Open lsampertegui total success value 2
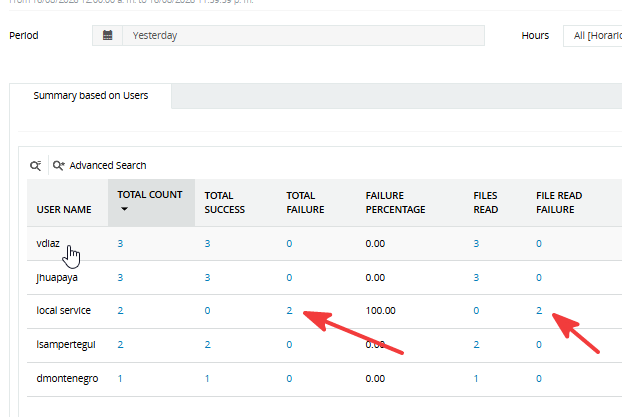 (x=207, y=344)
